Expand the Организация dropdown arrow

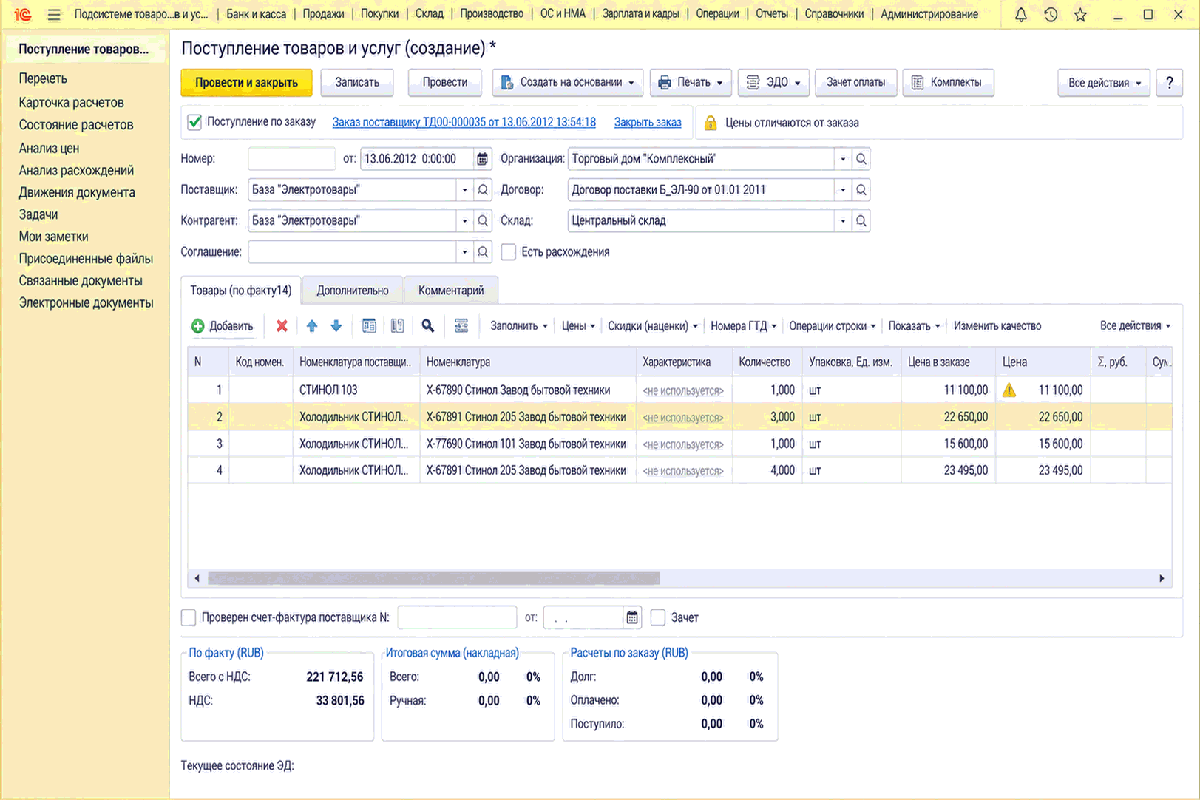point(842,159)
